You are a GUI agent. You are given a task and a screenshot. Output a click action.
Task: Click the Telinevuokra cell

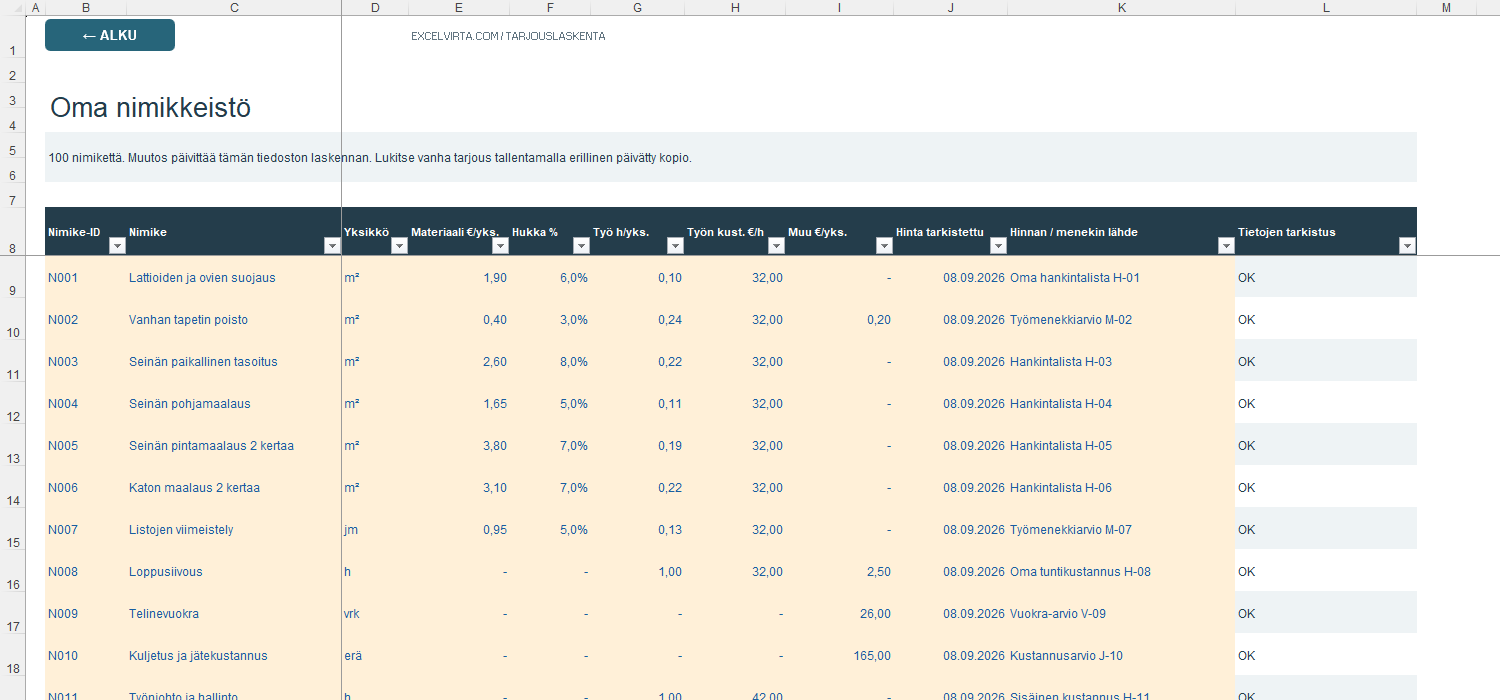click(x=234, y=614)
